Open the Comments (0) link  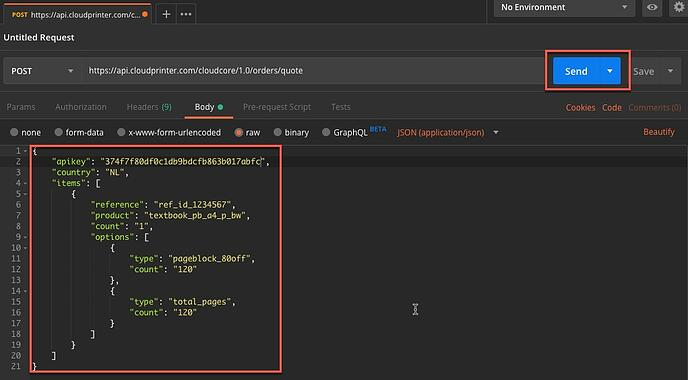655,108
